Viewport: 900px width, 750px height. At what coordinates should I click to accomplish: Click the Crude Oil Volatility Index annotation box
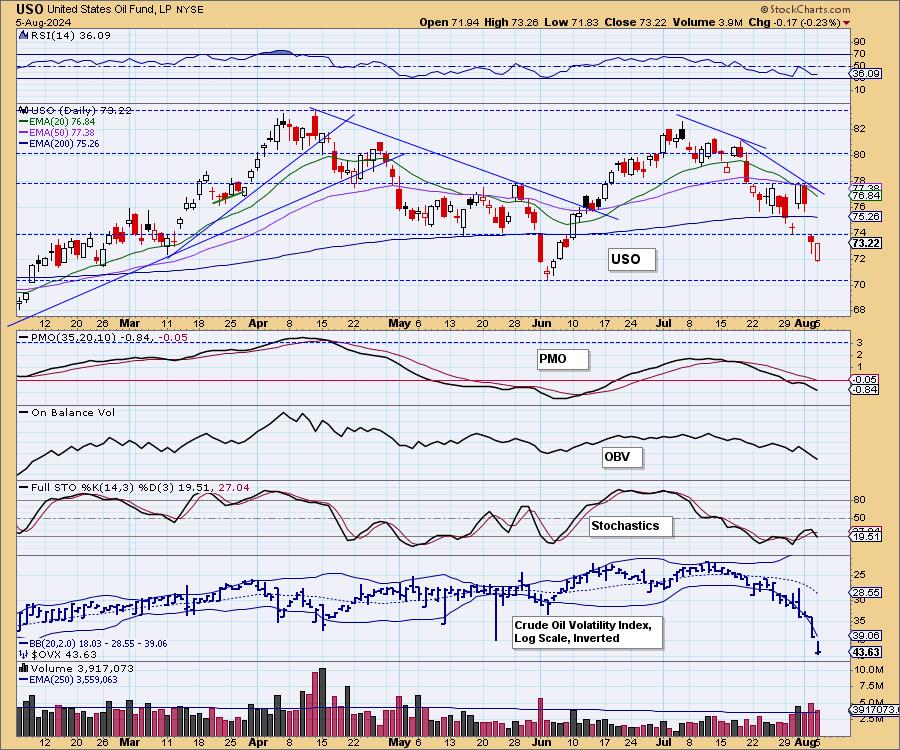[587, 632]
